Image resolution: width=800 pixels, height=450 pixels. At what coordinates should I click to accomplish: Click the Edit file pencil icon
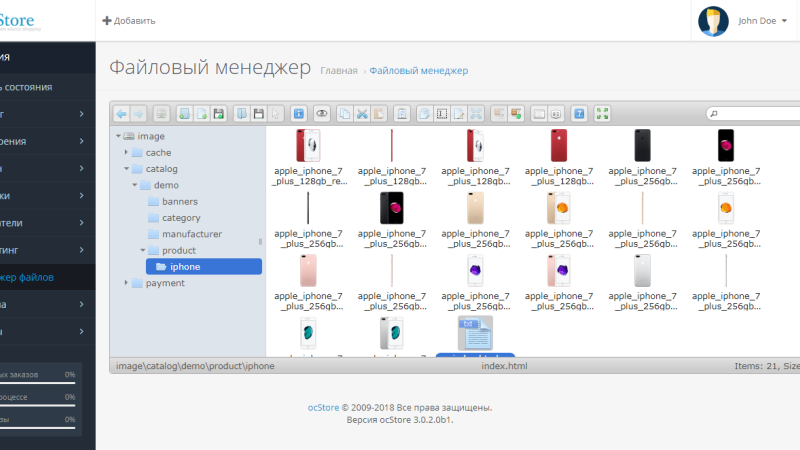pyautogui.click(x=459, y=114)
